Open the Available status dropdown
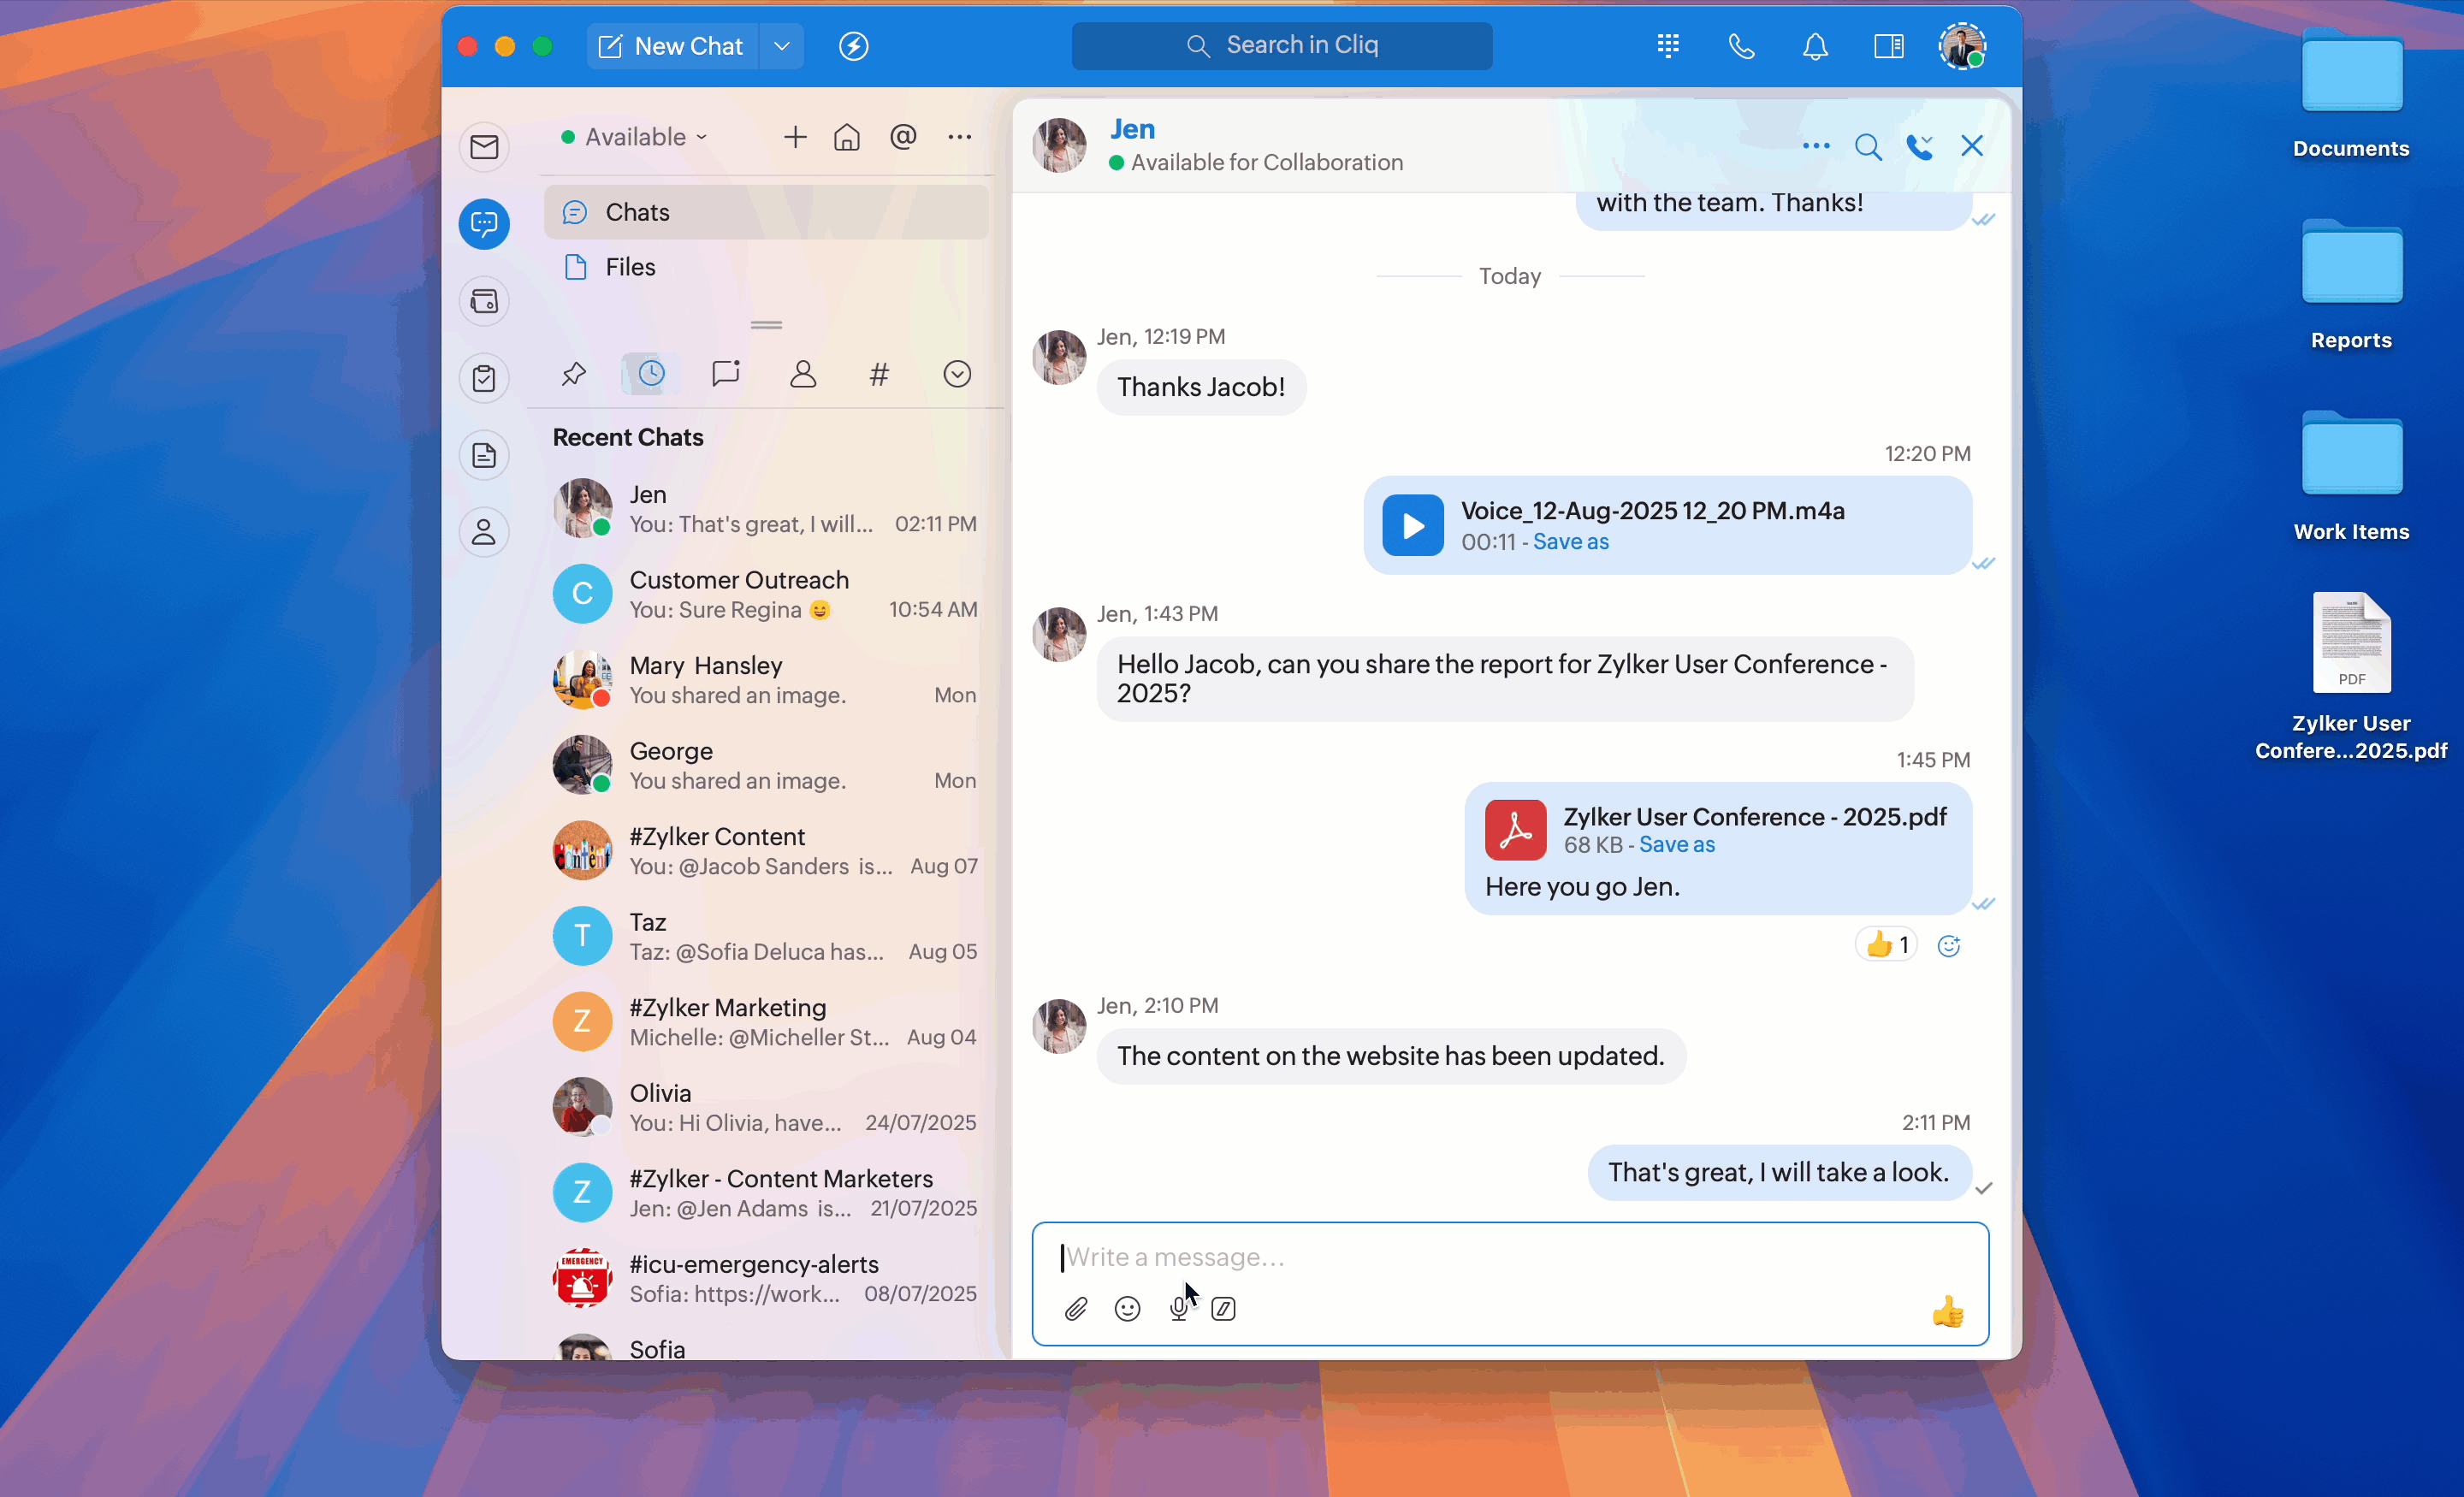Image resolution: width=2464 pixels, height=1497 pixels. point(635,137)
